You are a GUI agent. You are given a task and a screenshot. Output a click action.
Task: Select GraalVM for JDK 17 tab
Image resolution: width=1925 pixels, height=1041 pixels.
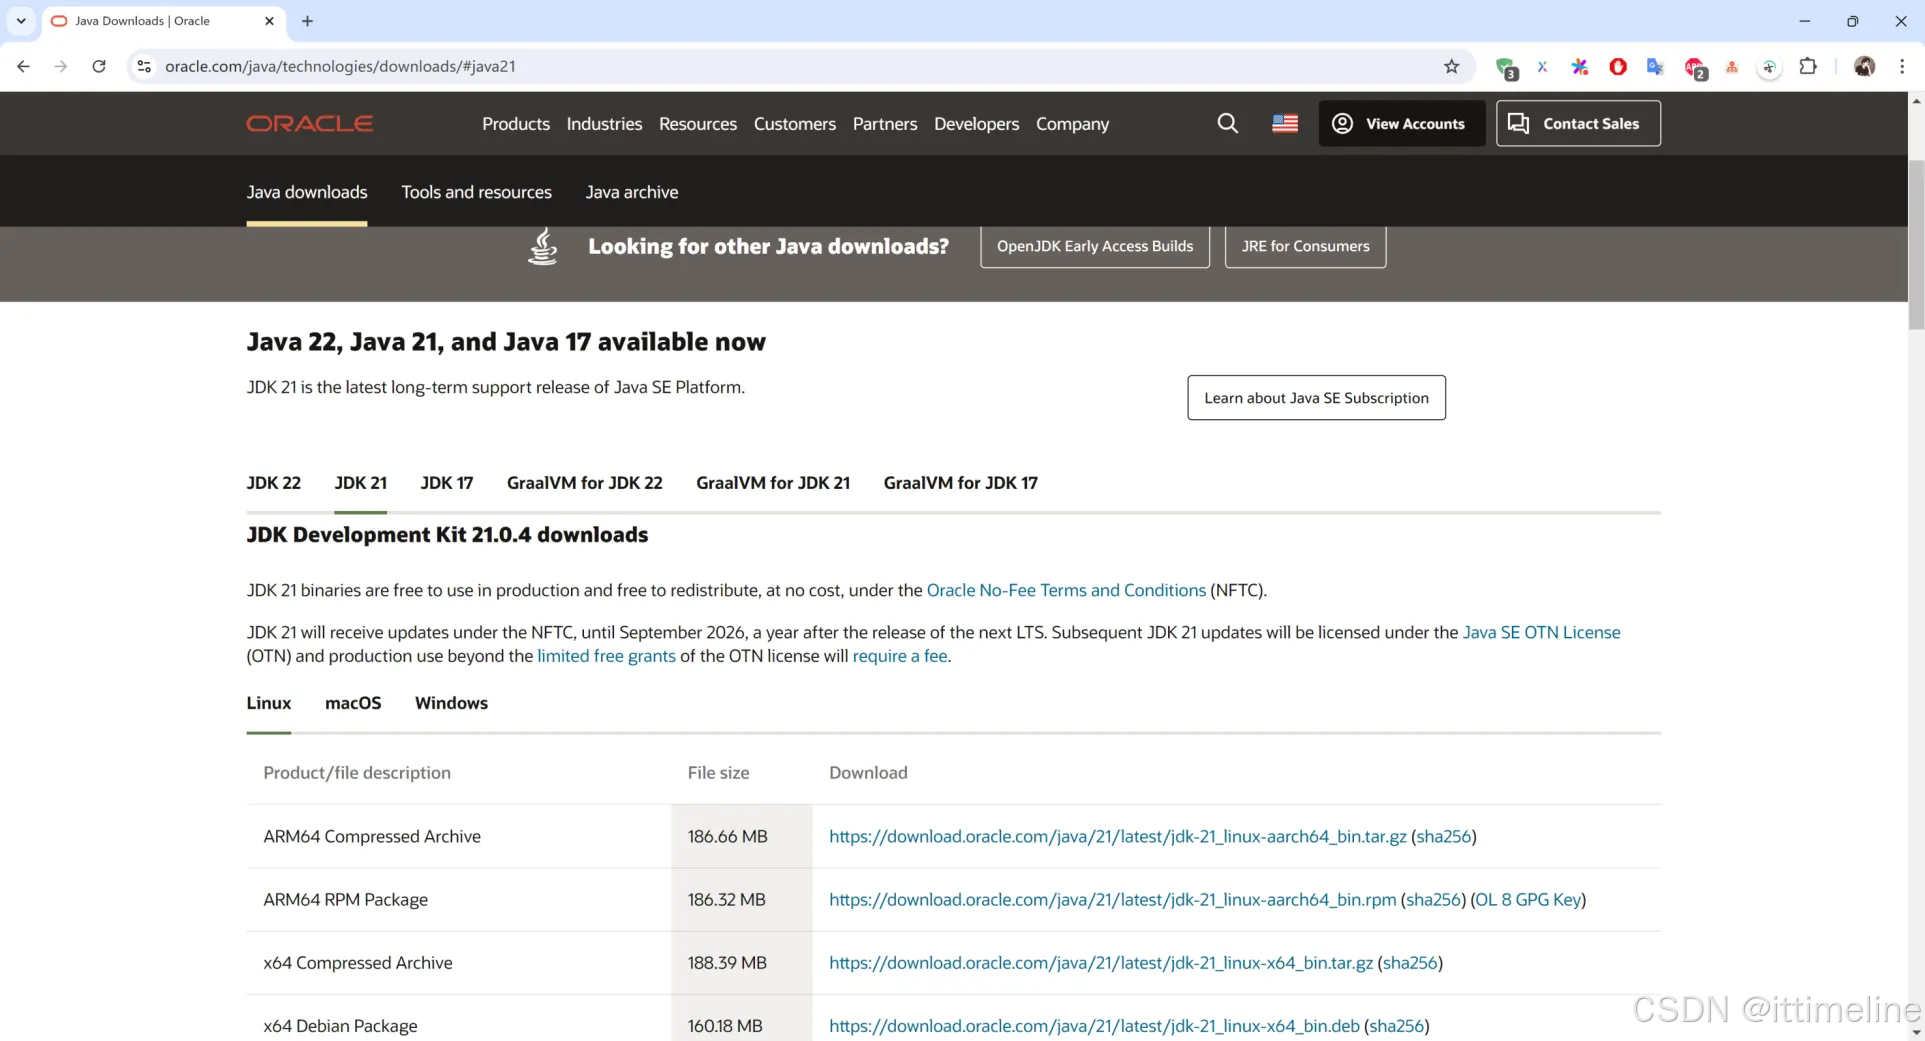tap(961, 483)
